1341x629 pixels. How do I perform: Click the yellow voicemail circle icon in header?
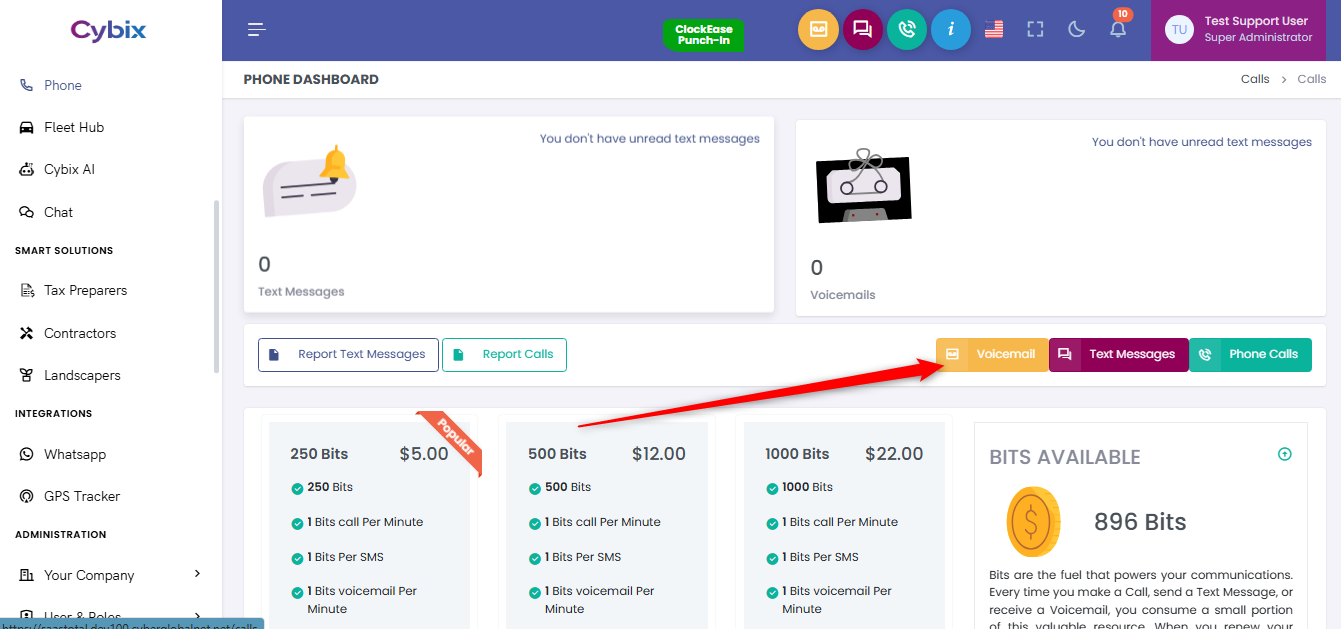[818, 30]
